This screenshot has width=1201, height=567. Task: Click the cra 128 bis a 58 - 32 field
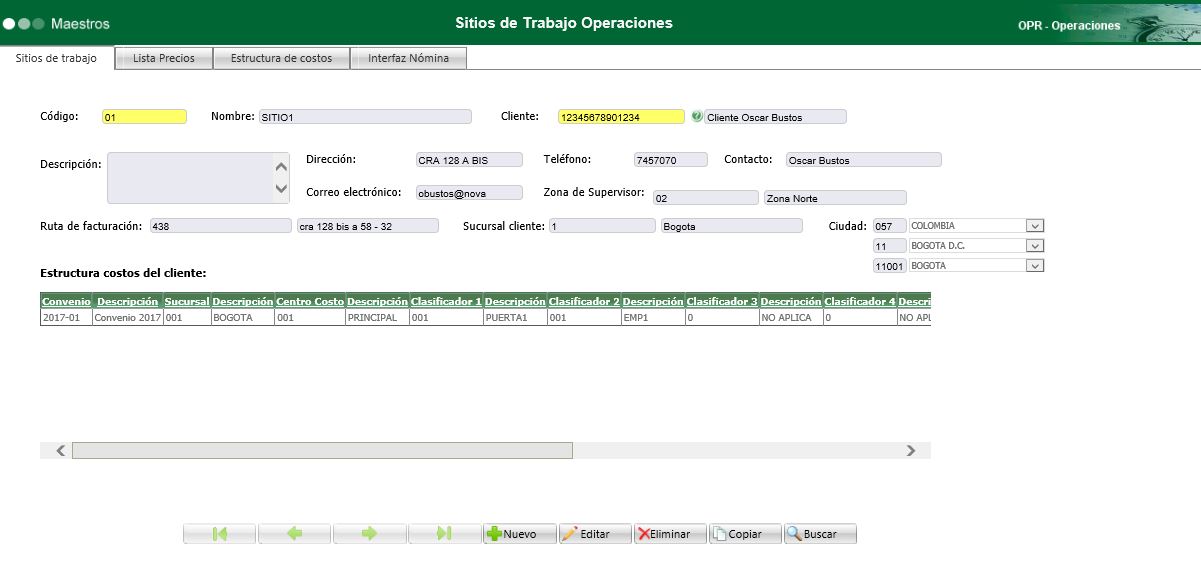click(368, 226)
